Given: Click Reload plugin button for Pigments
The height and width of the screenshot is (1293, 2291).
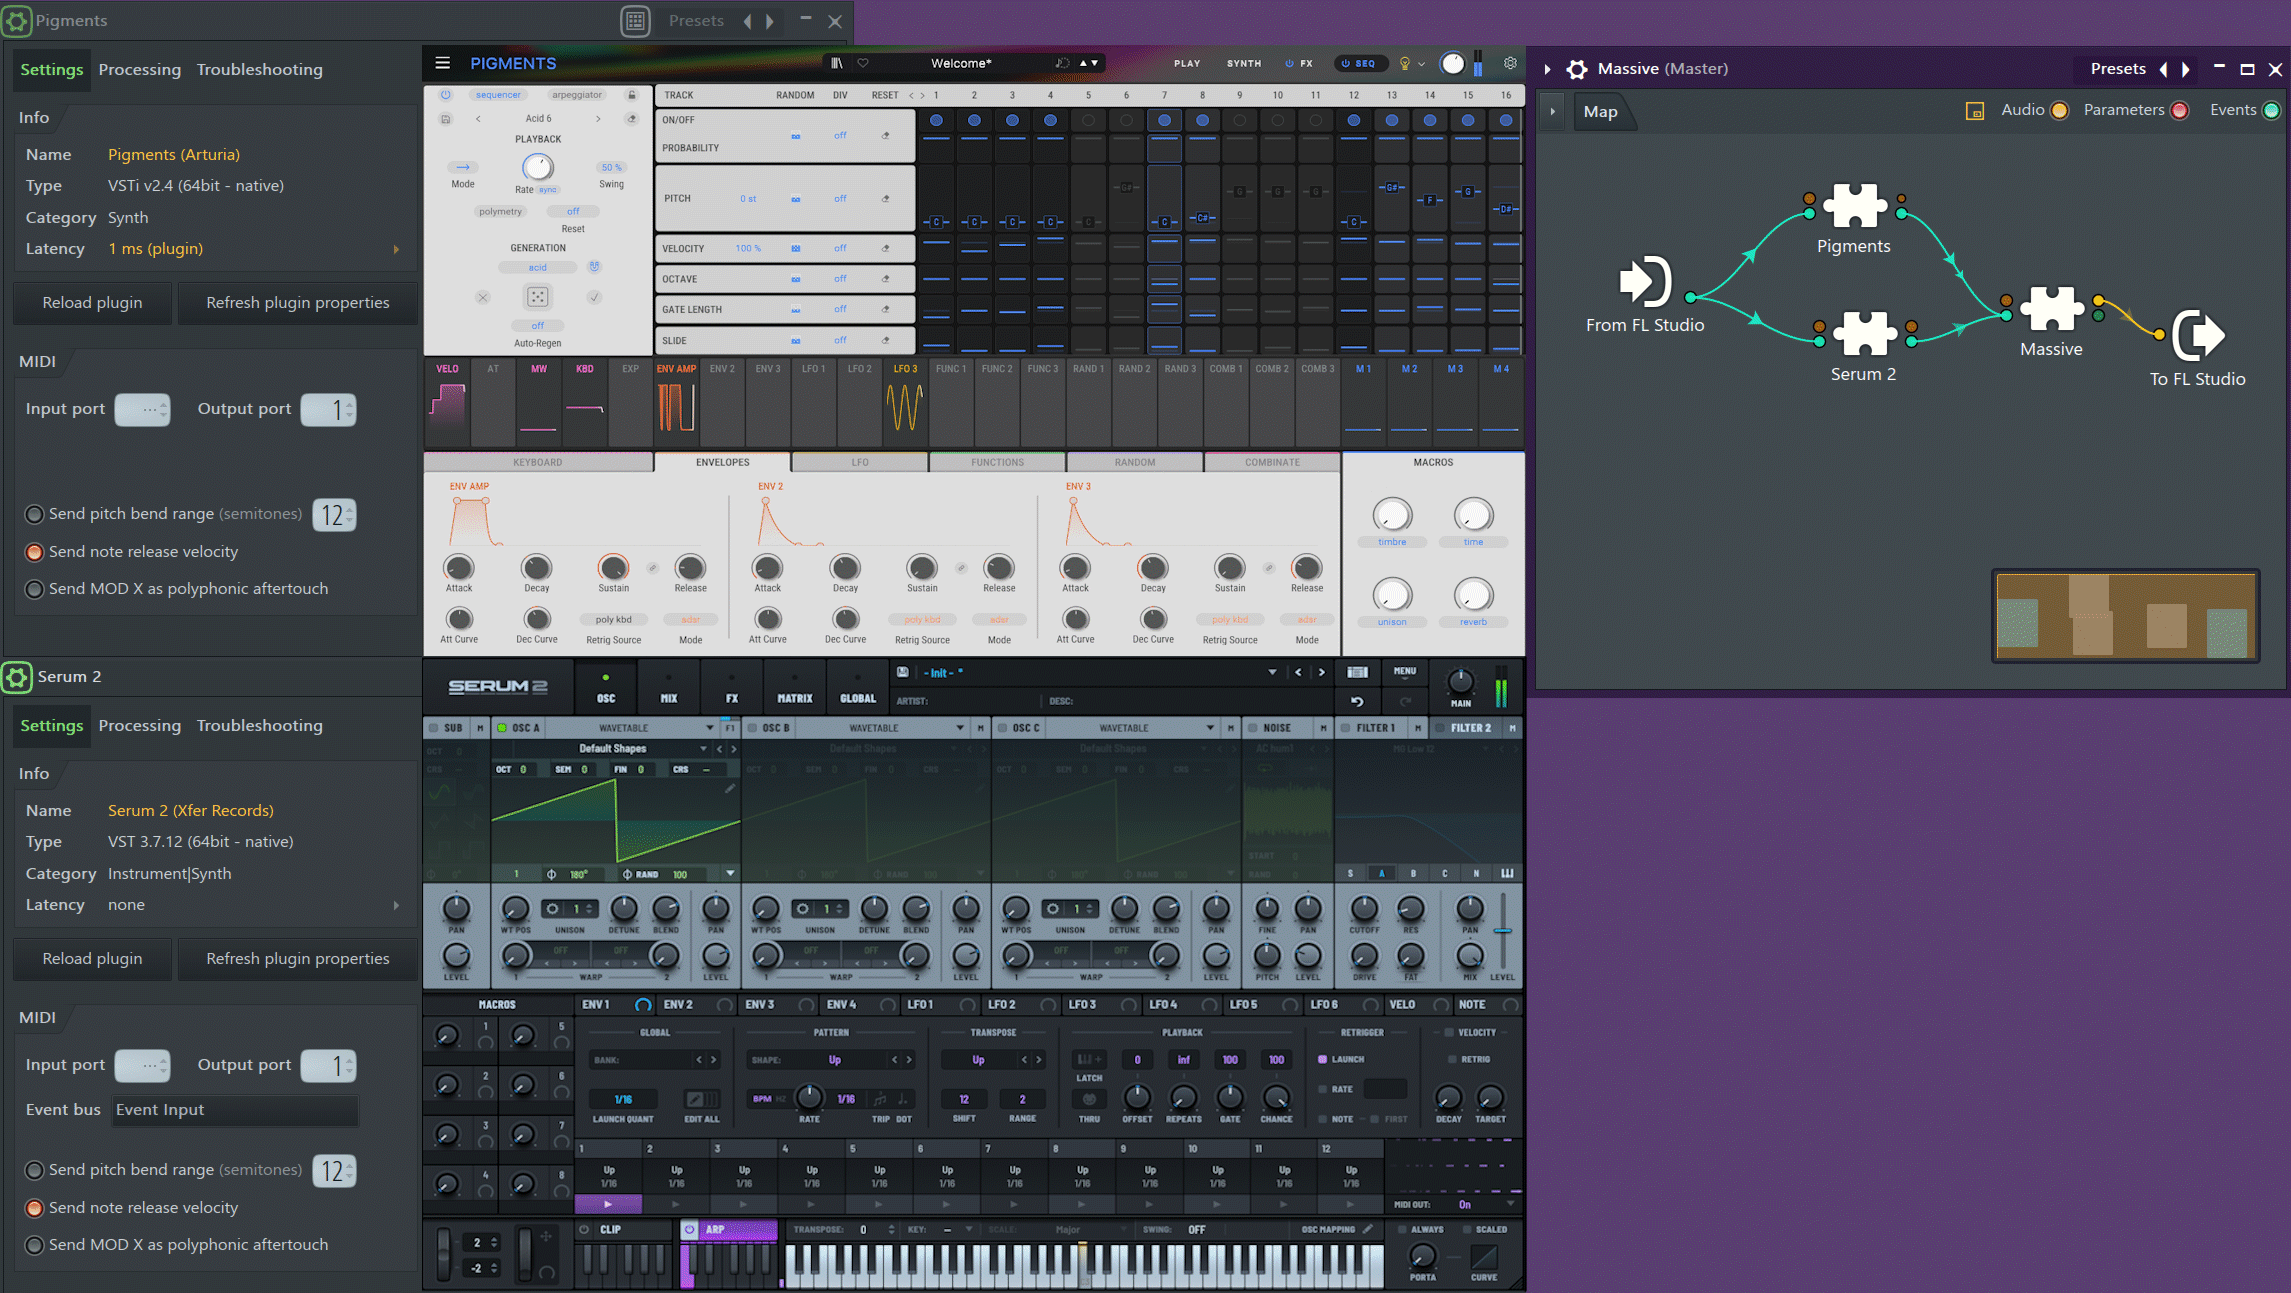Looking at the screenshot, I should pyautogui.click(x=92, y=302).
